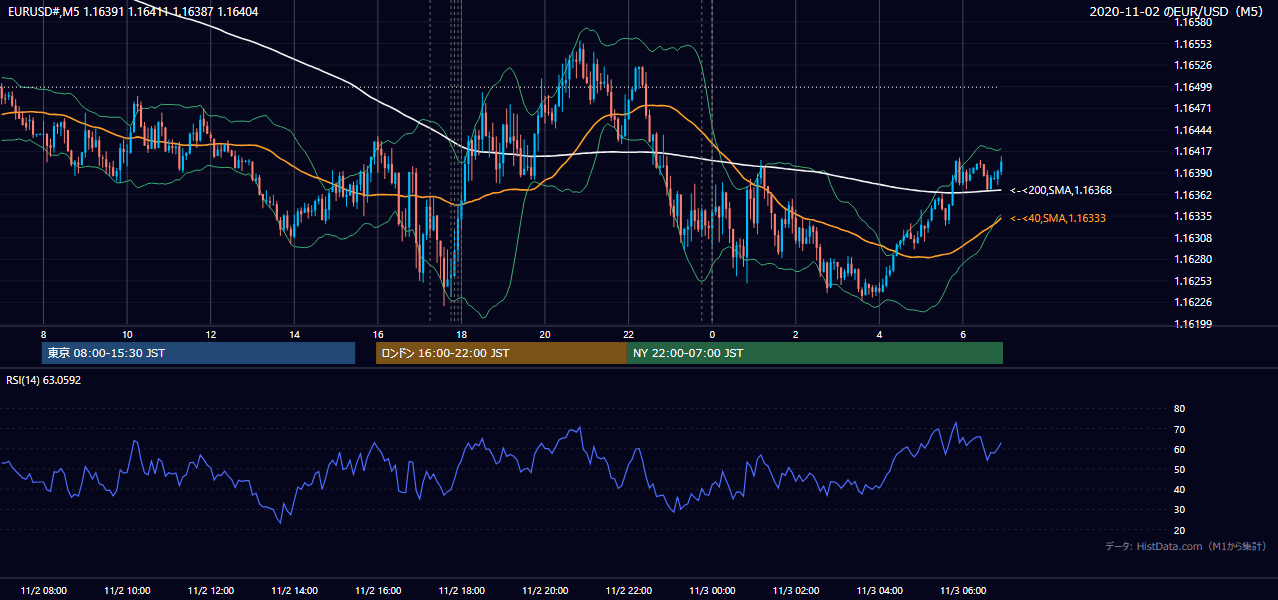Click the 11/2 22:00 date label
Viewport: 1278px width, 600px height.
point(628,591)
